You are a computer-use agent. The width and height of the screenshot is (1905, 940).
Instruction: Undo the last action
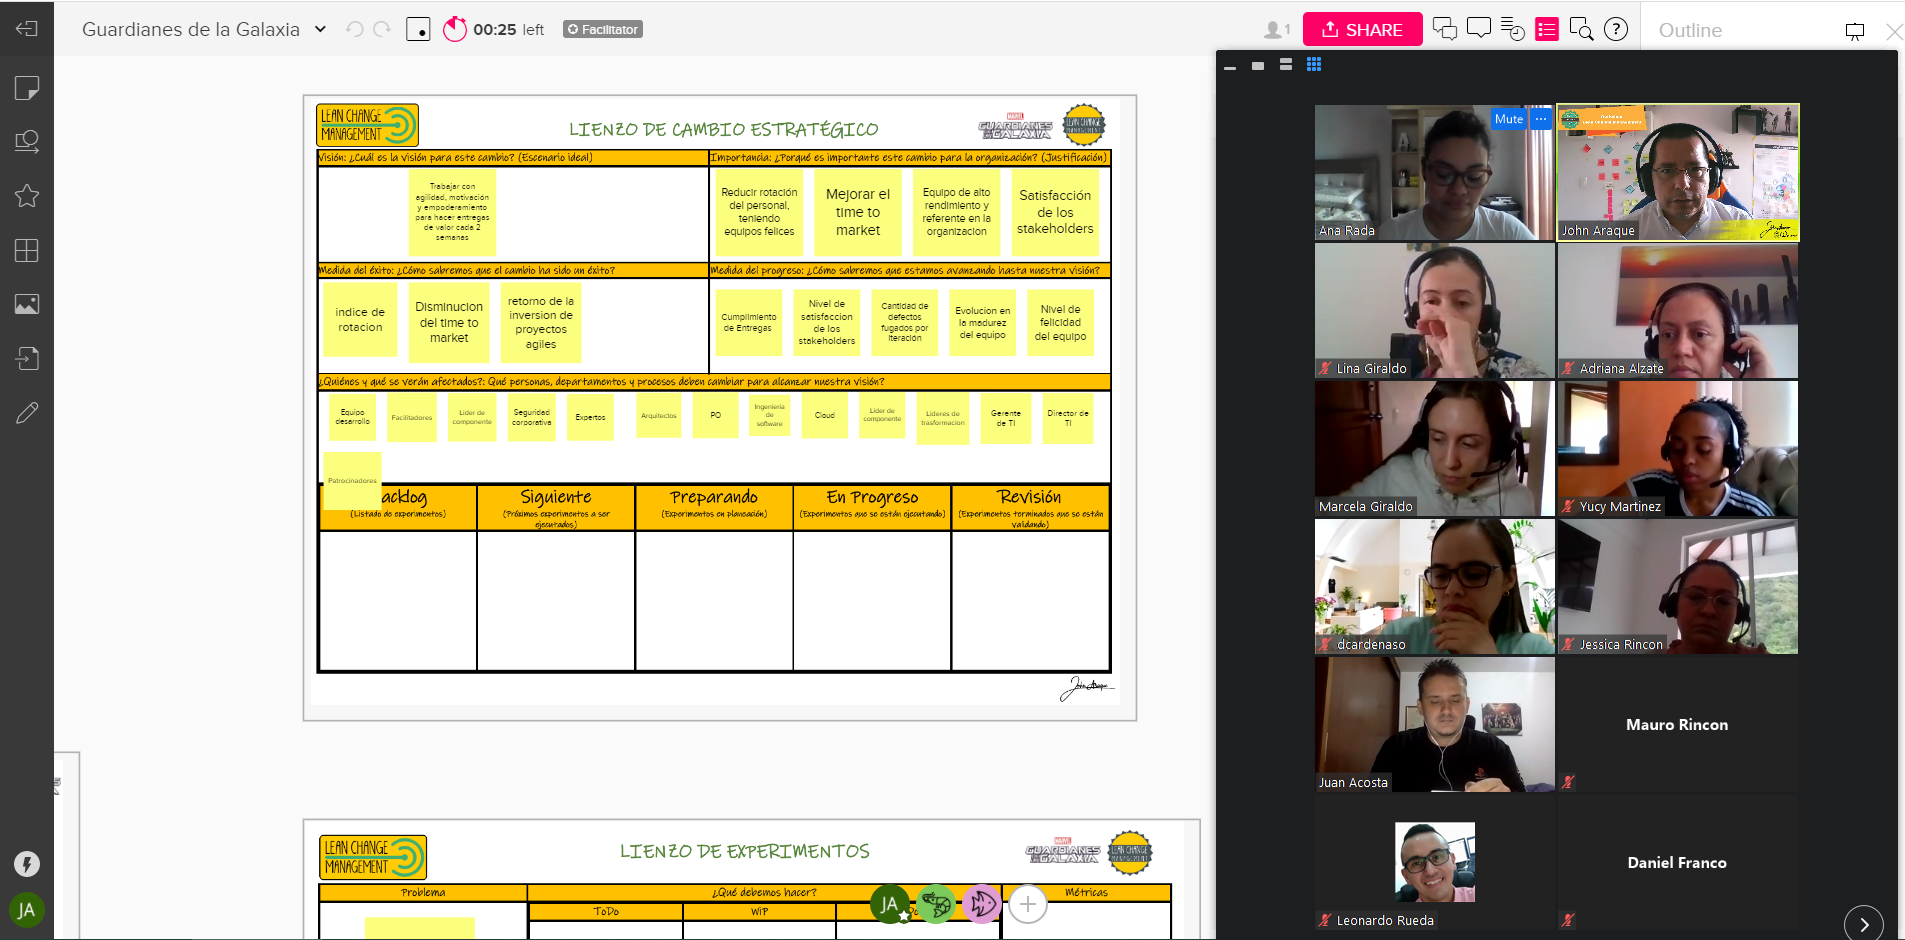[x=354, y=29]
